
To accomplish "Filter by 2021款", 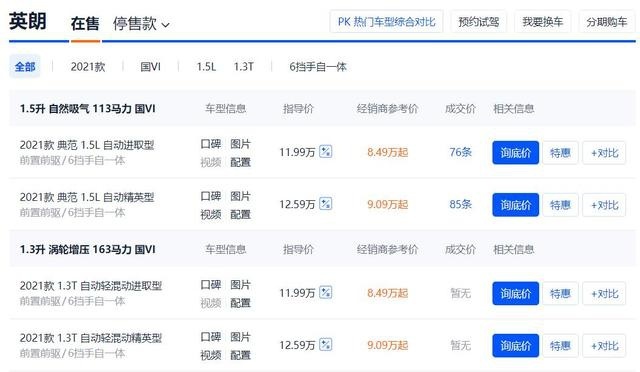I will coord(88,67).
